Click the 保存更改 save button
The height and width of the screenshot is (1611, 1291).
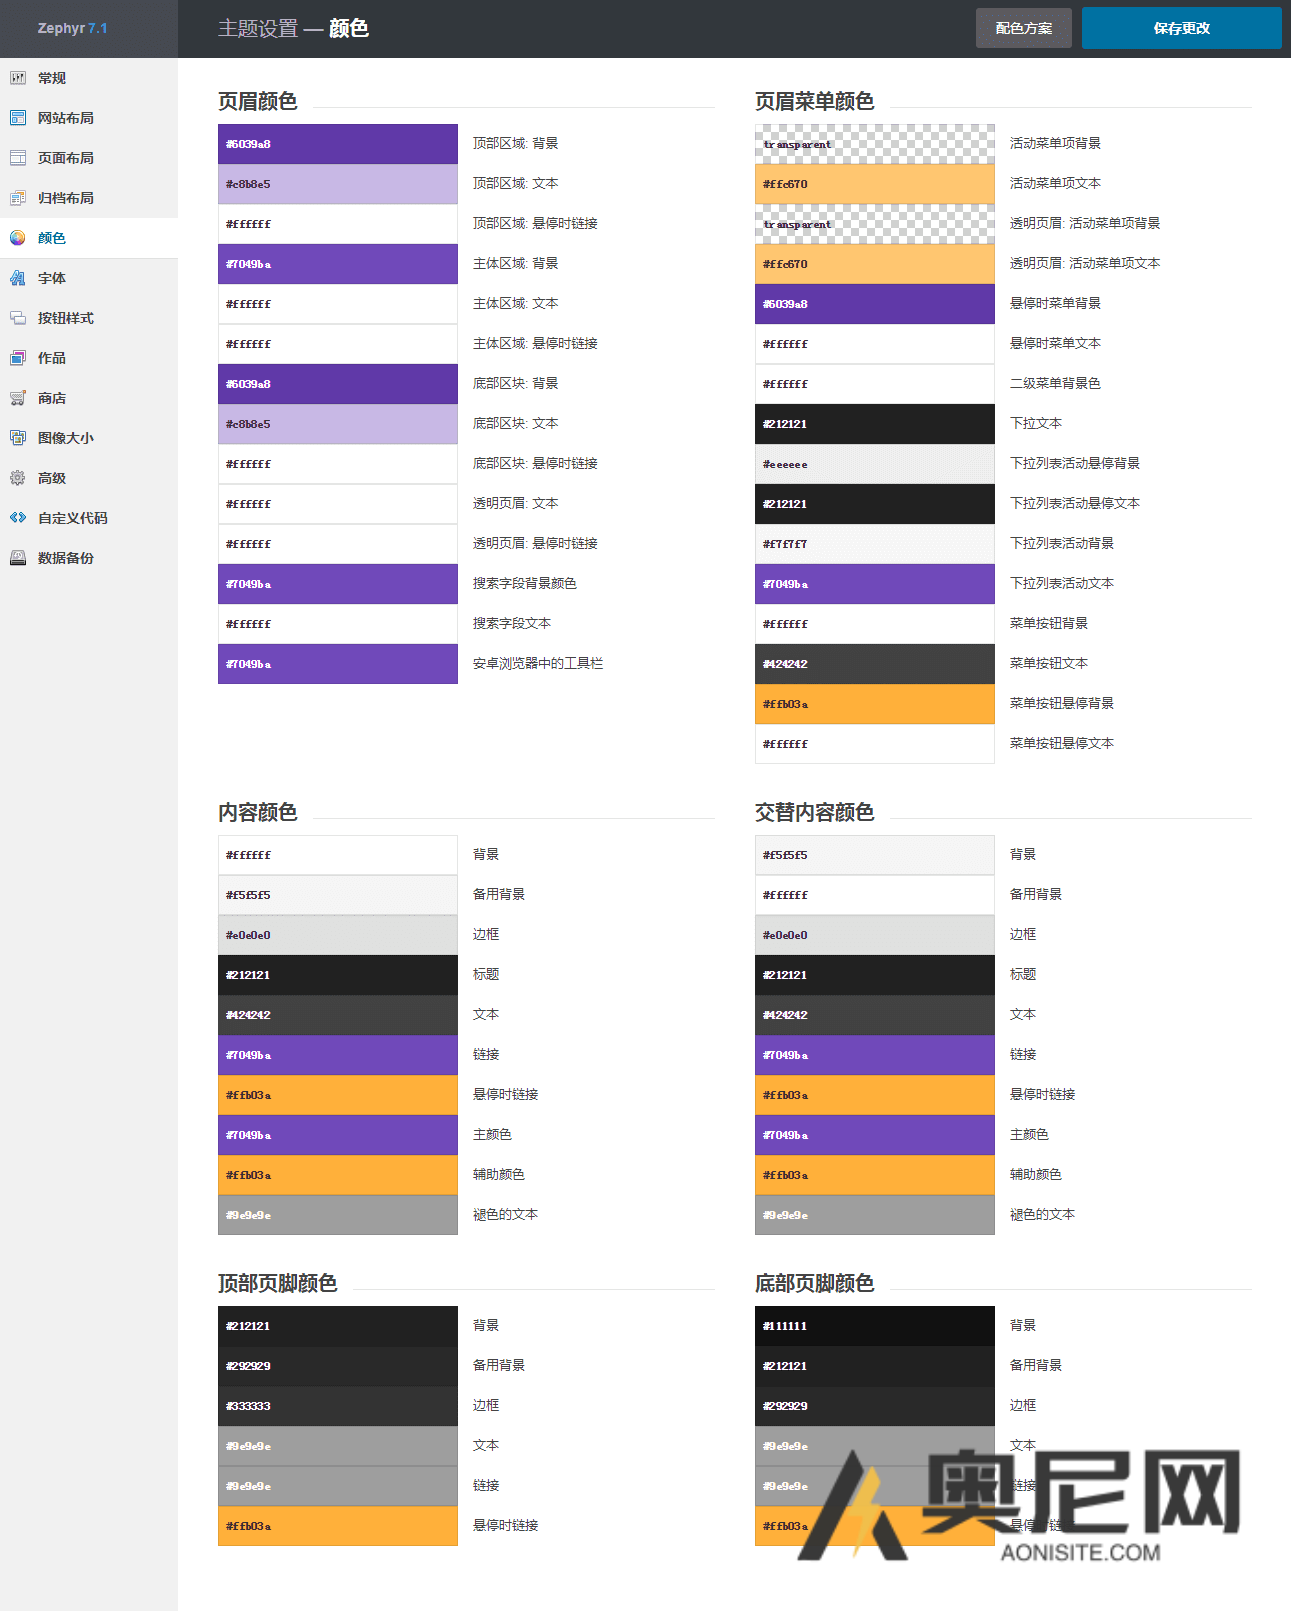pyautogui.click(x=1181, y=28)
